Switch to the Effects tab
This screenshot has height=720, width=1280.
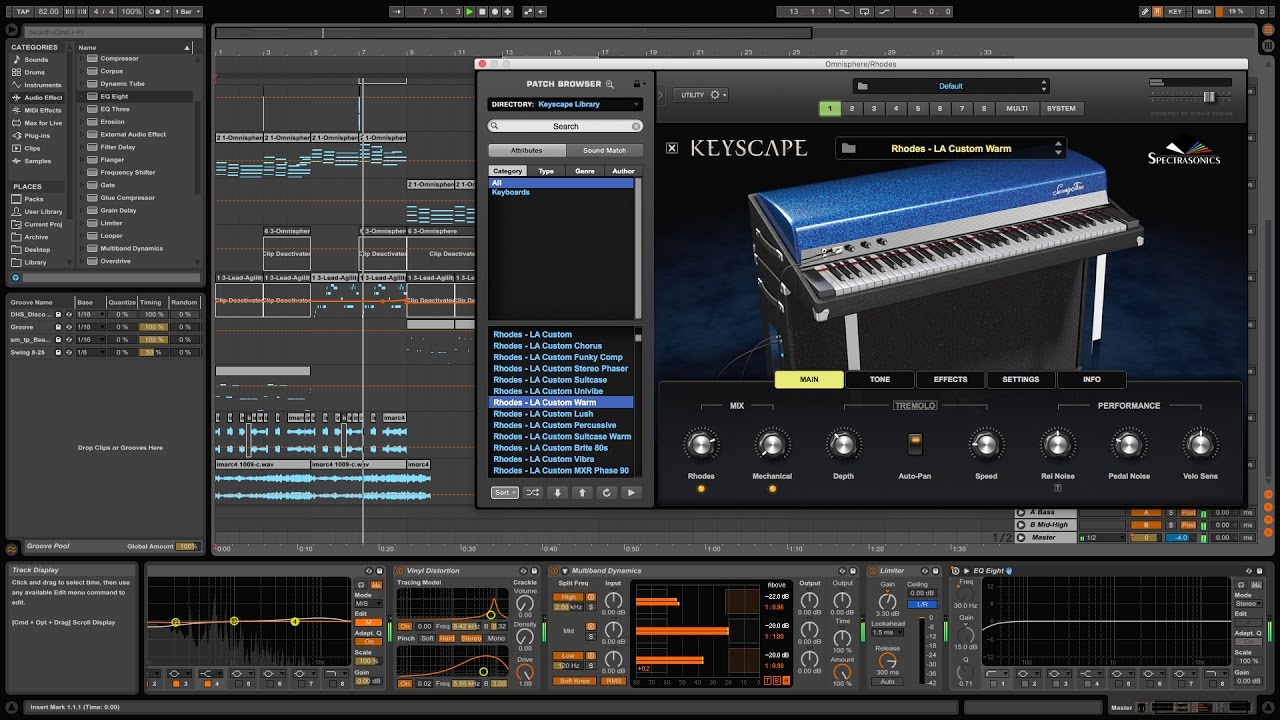pyautogui.click(x=950, y=379)
